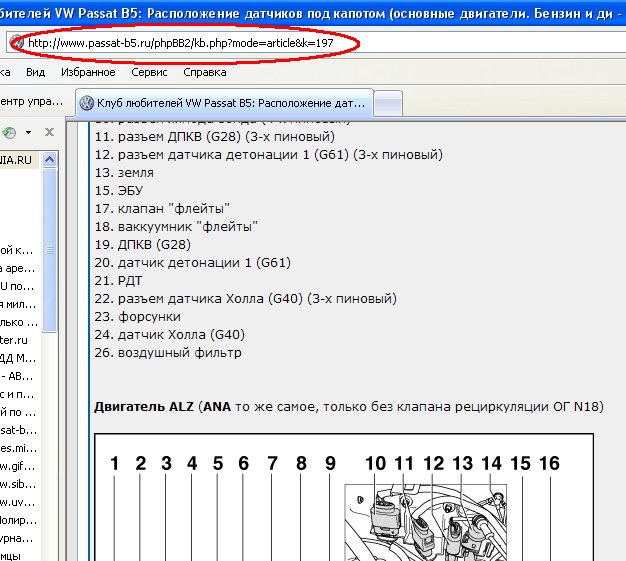The height and width of the screenshot is (561, 626).
Task: Click list item '19. ДПКВ (G28)'
Action: (x=143, y=244)
